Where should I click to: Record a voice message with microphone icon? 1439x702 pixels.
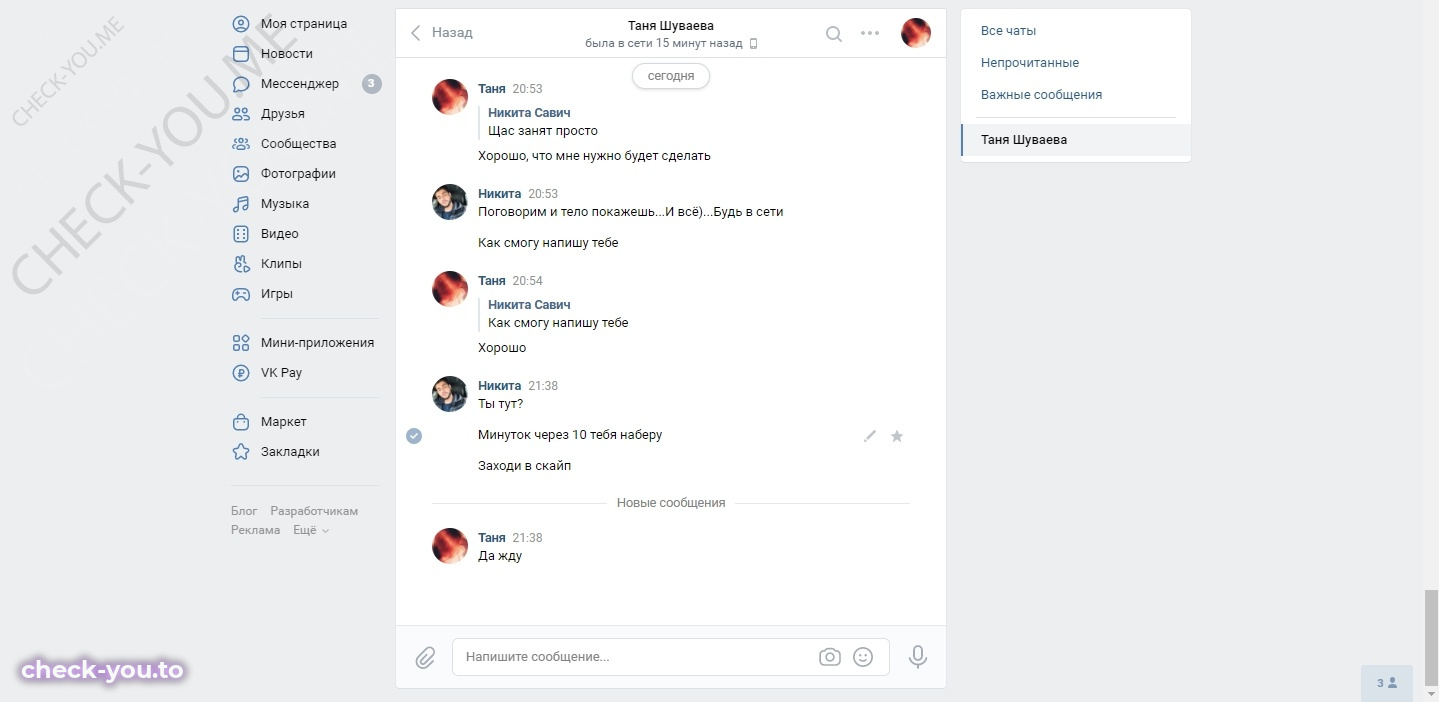tap(918, 657)
